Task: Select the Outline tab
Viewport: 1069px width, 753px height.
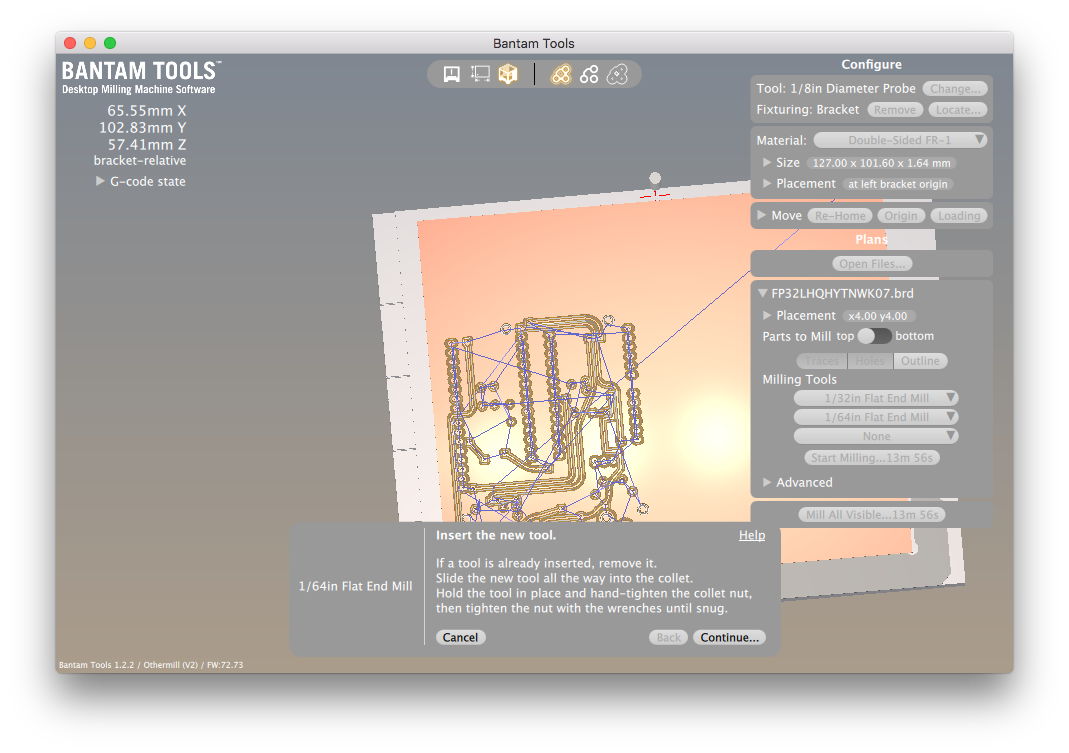Action: (x=920, y=361)
